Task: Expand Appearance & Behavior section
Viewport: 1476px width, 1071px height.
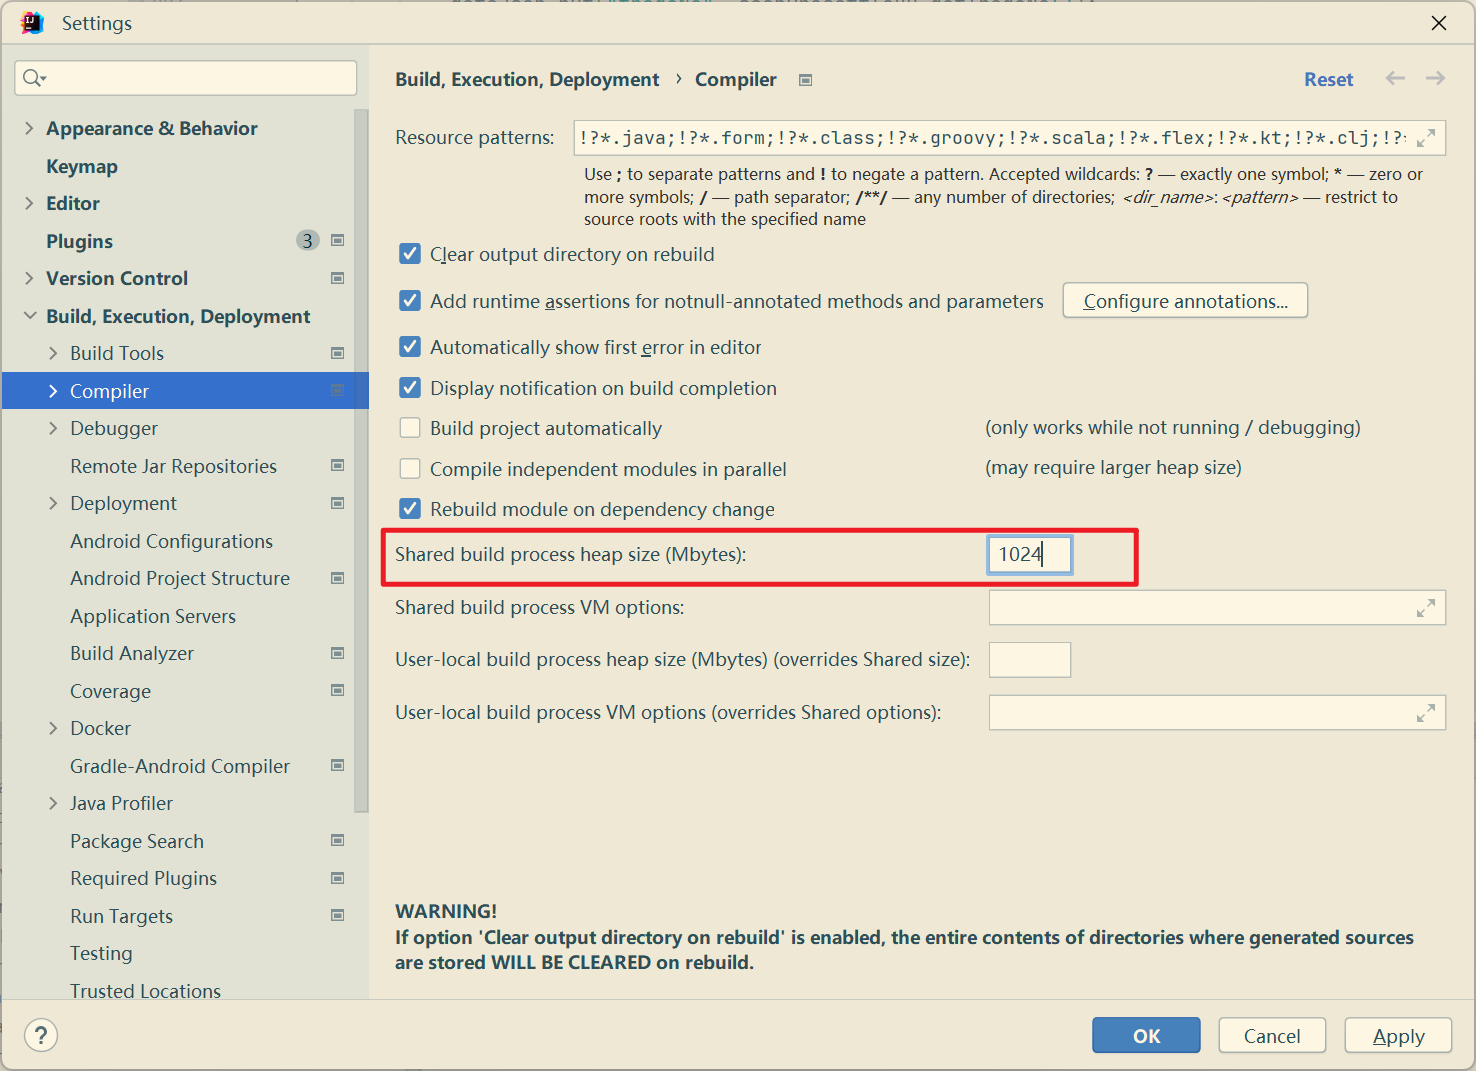Action: coord(29,128)
